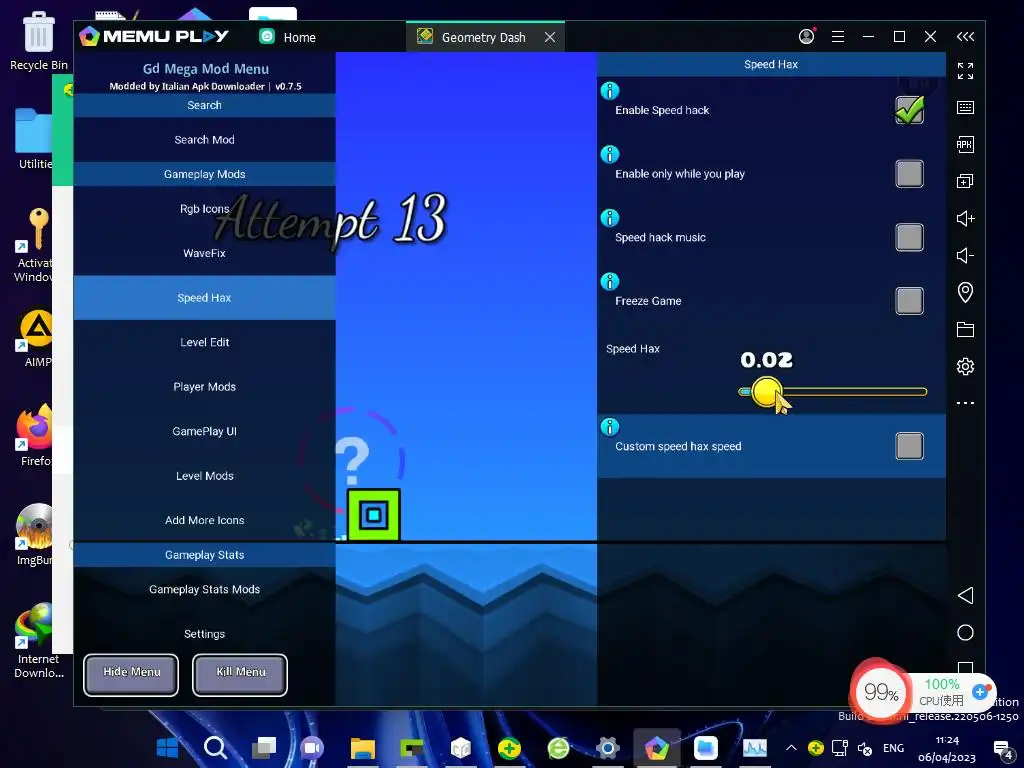Open the GPS location pin icon
The width and height of the screenshot is (1024, 768).
pyautogui.click(x=965, y=292)
